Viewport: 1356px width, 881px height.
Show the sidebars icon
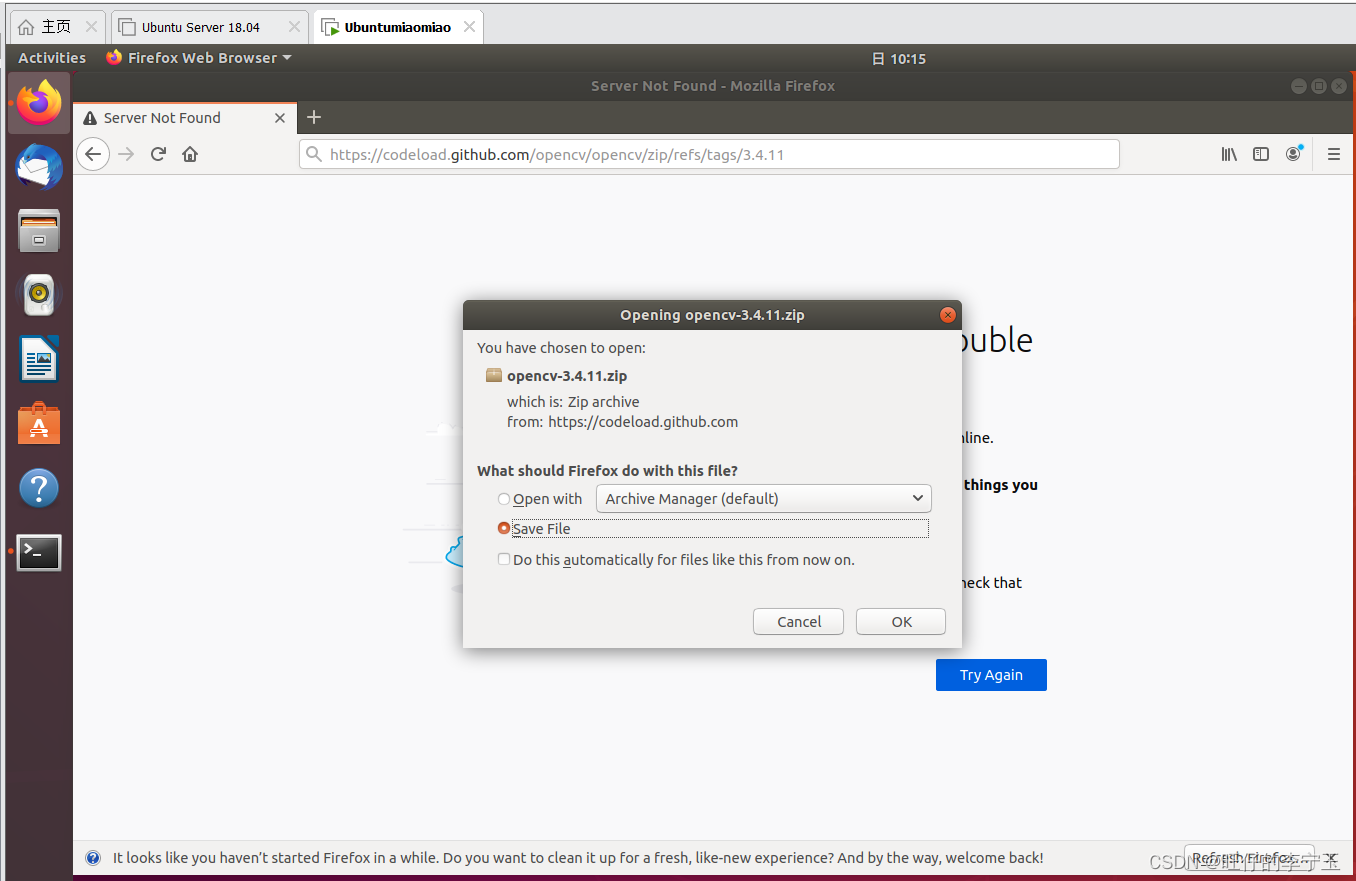tap(1261, 154)
